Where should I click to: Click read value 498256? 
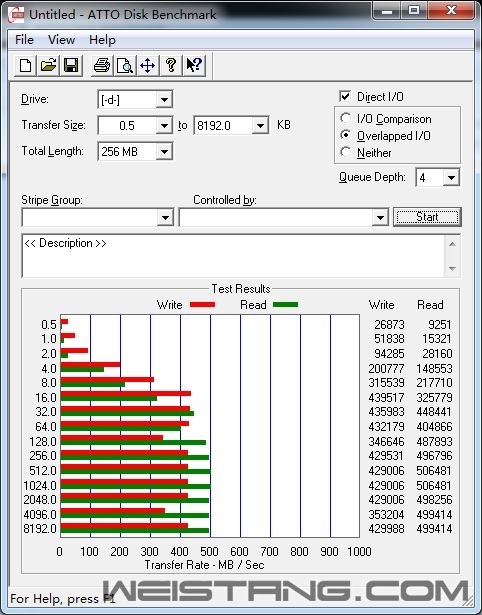click(x=434, y=499)
